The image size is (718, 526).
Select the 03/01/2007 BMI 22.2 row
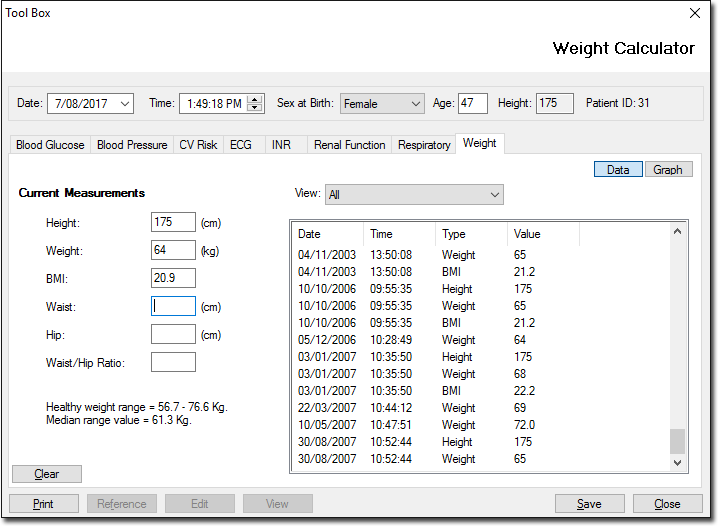pyautogui.click(x=481, y=390)
